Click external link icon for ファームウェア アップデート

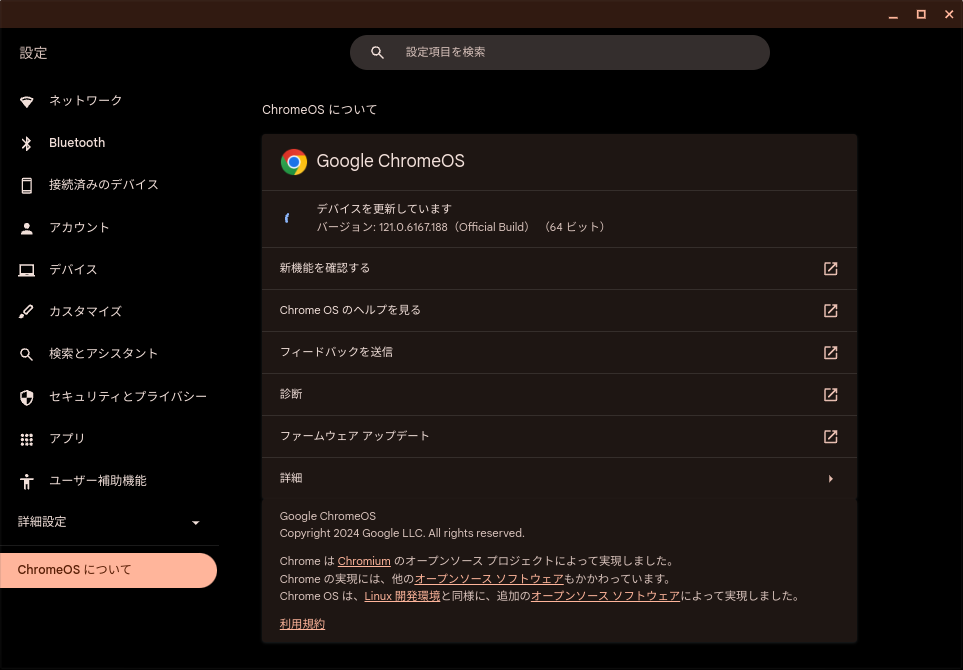tap(830, 437)
